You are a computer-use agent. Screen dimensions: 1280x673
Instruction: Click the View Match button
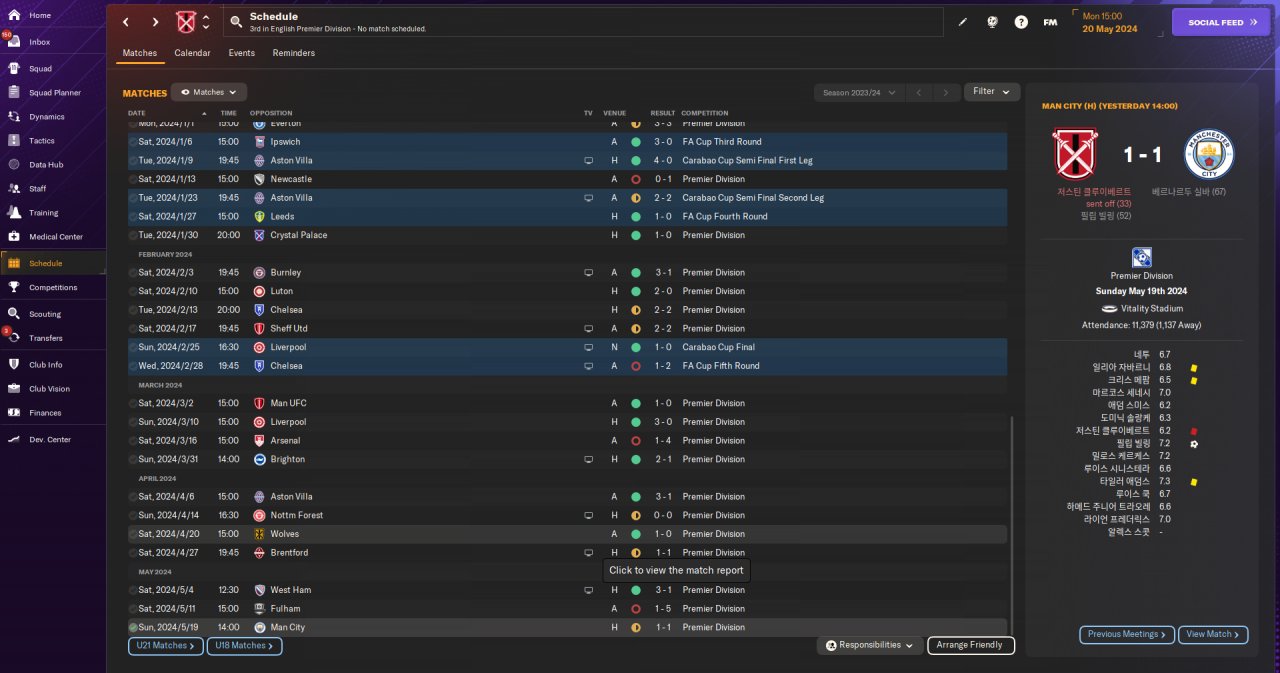(1213, 634)
